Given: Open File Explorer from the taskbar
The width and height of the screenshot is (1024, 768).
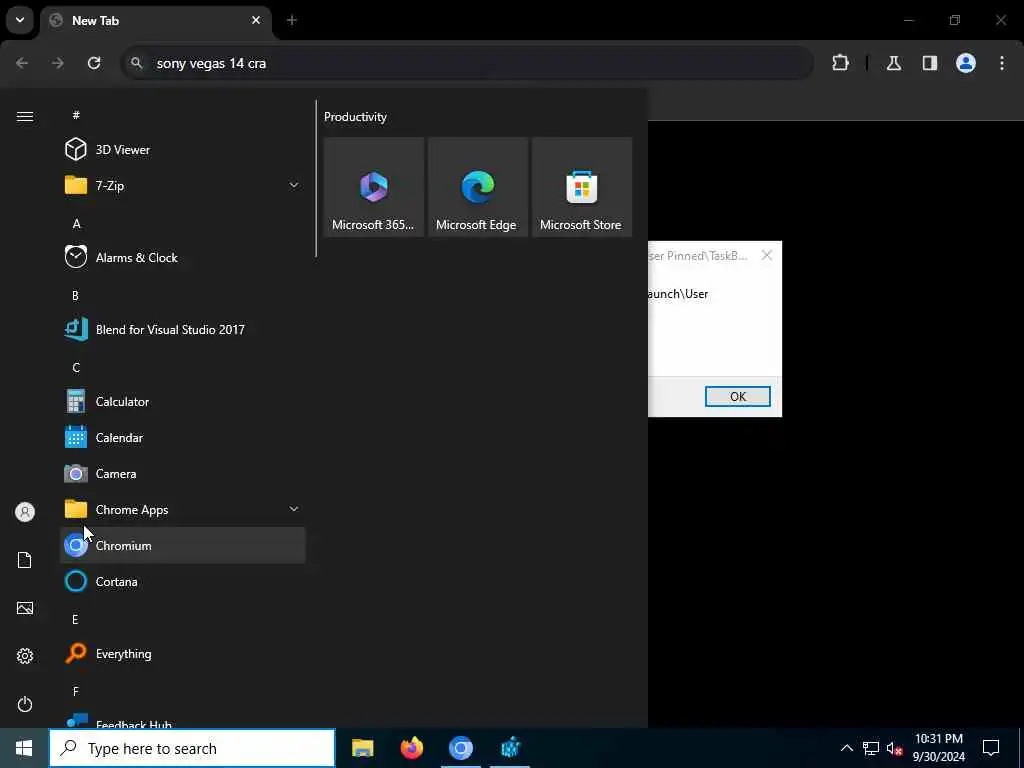Looking at the screenshot, I should [x=362, y=748].
